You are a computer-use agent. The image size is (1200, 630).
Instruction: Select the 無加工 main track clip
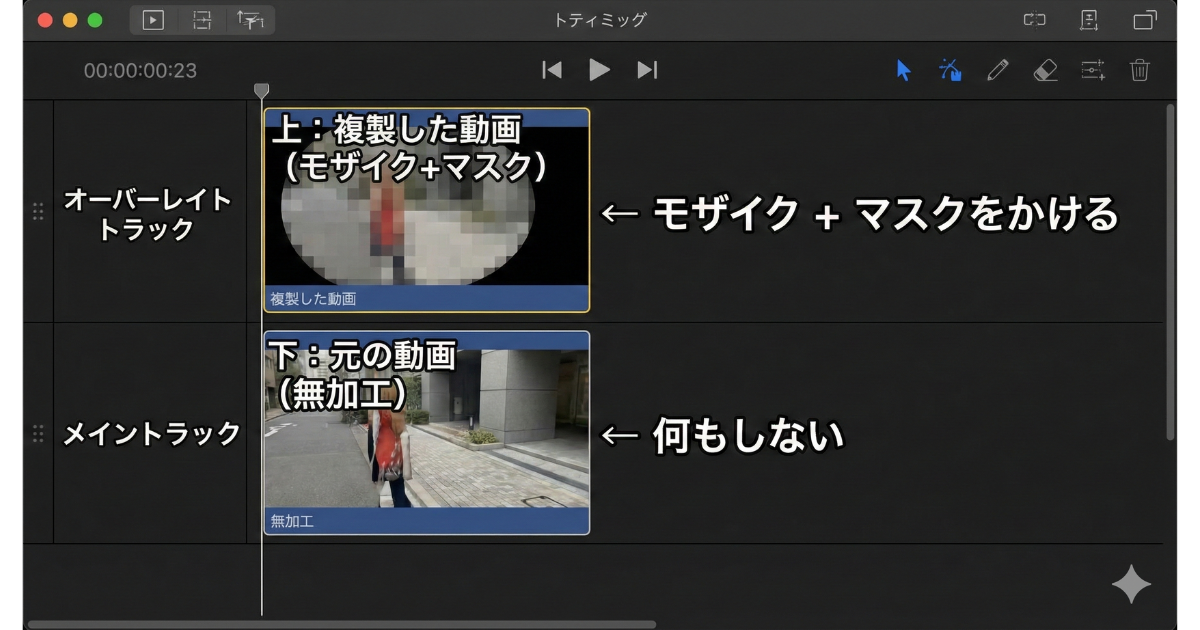[x=427, y=433]
